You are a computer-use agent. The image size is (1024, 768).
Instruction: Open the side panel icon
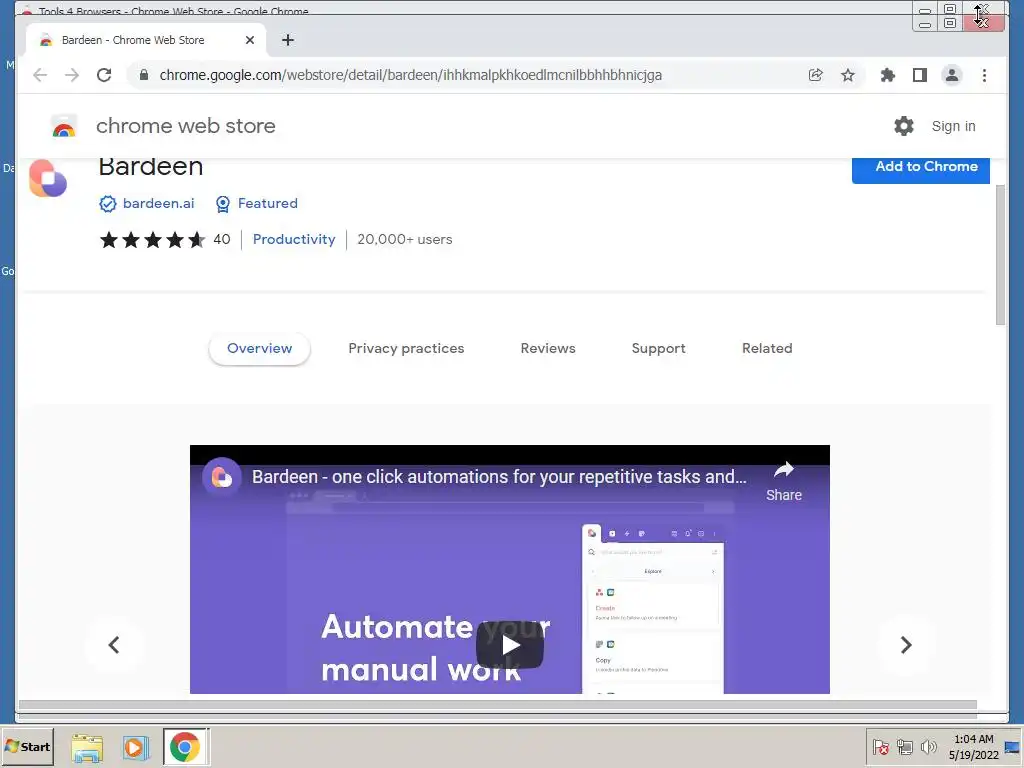click(x=920, y=75)
